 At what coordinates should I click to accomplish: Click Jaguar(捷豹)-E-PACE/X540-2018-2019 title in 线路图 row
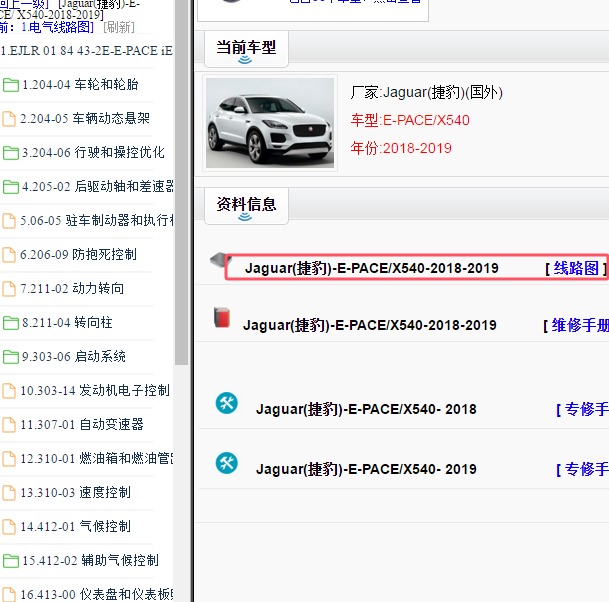[372, 268]
